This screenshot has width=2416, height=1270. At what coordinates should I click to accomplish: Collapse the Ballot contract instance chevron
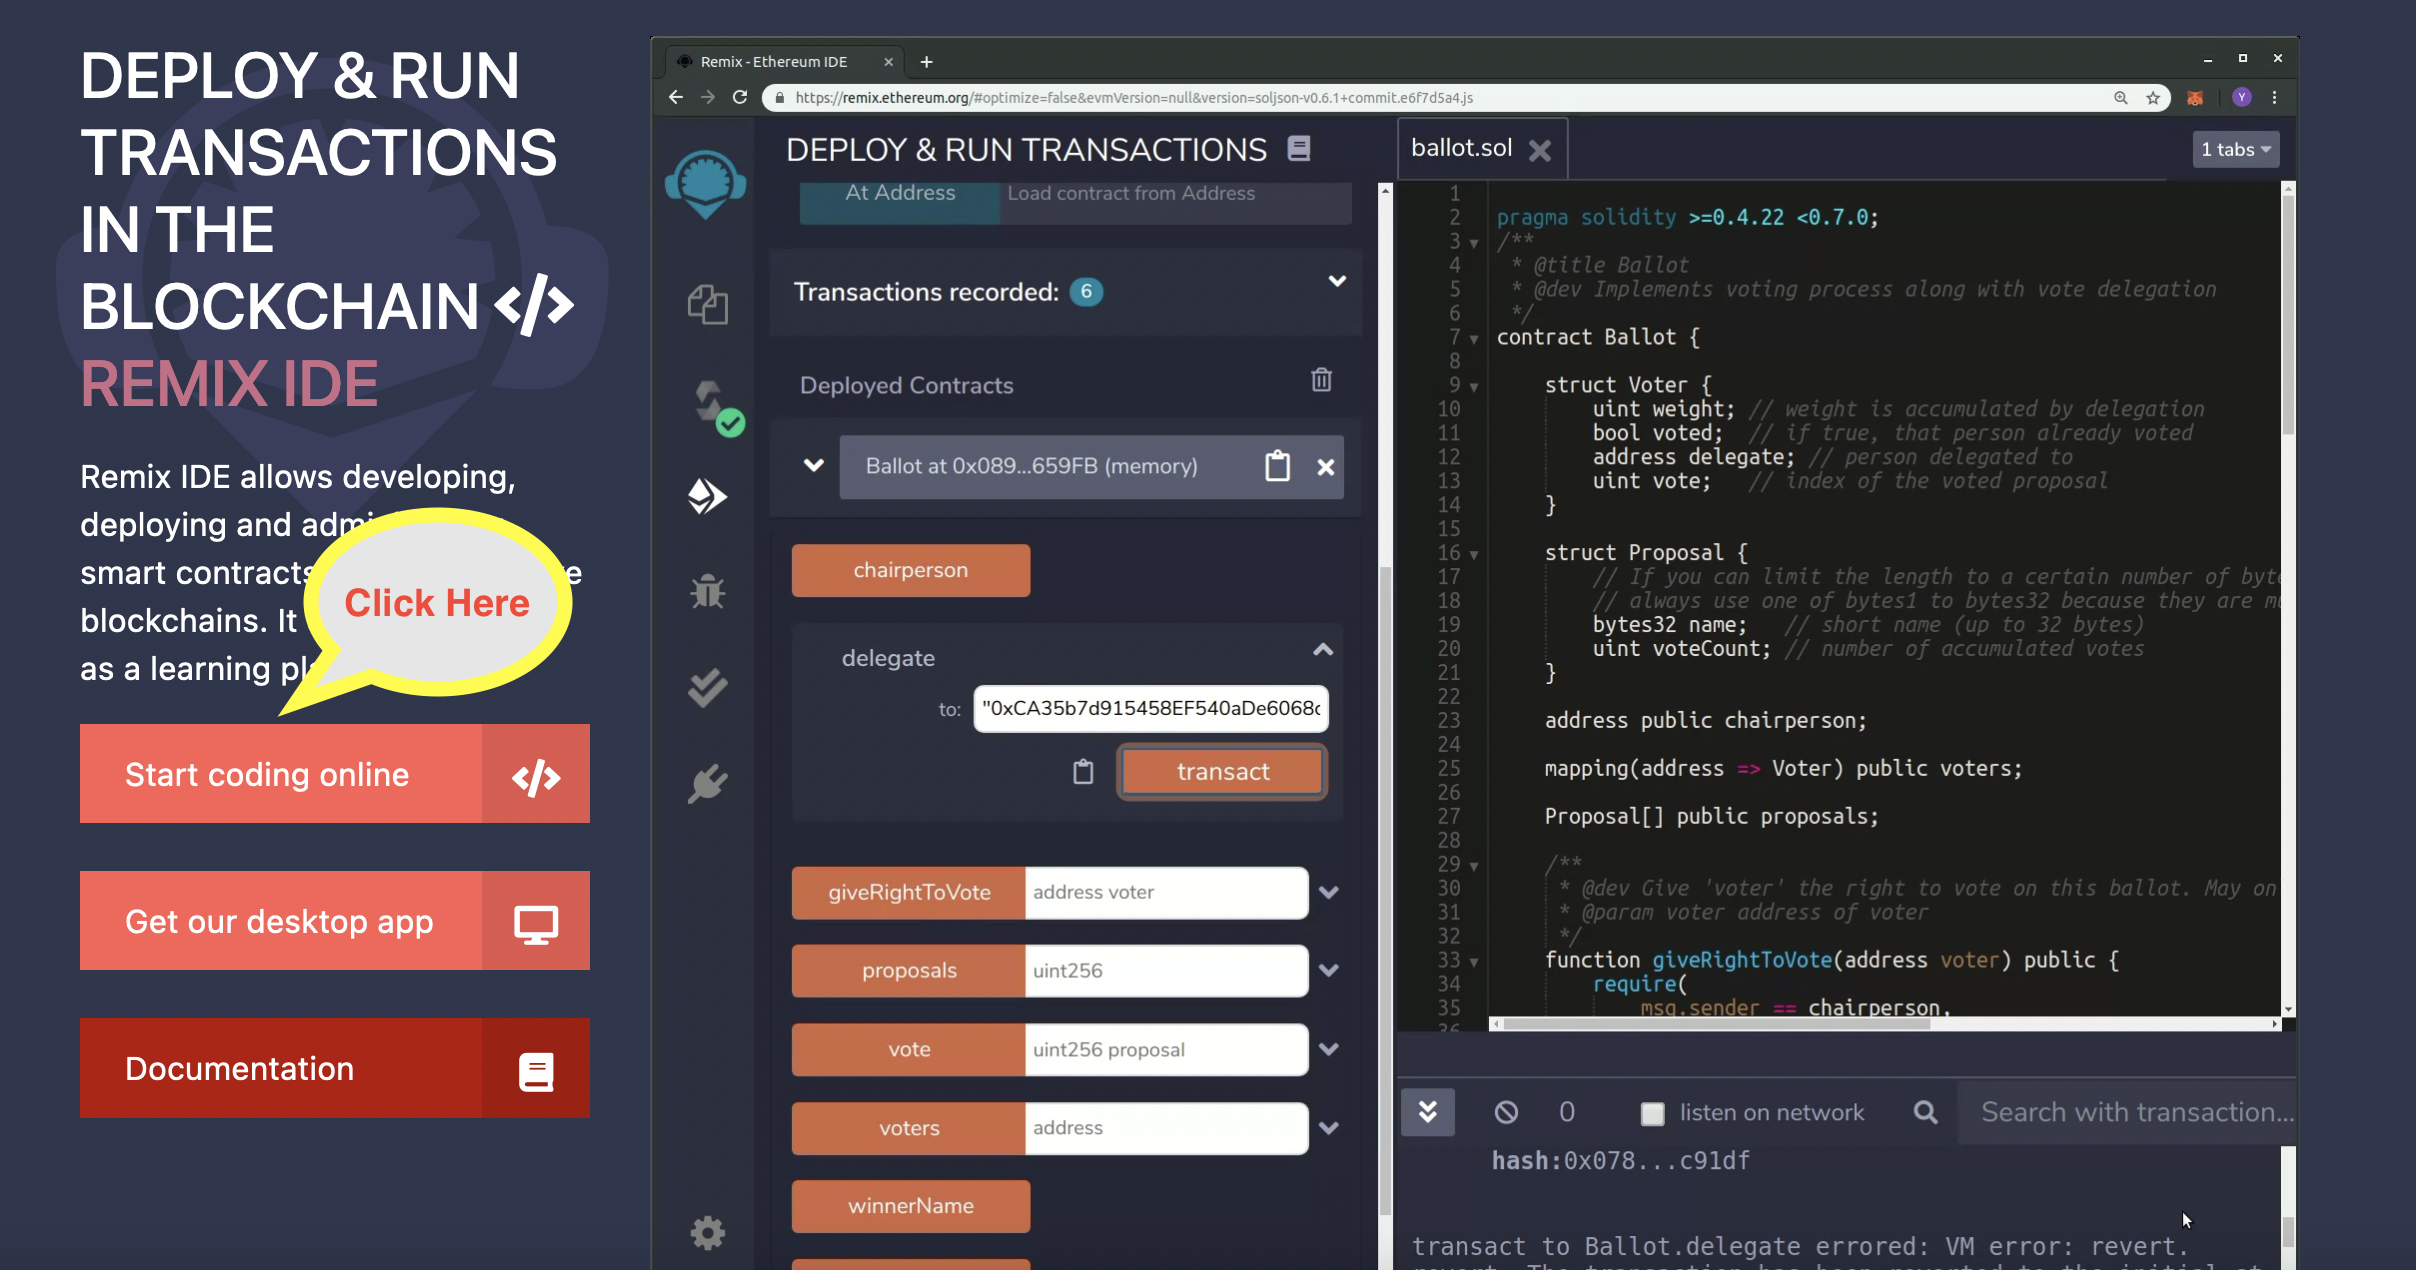[814, 465]
